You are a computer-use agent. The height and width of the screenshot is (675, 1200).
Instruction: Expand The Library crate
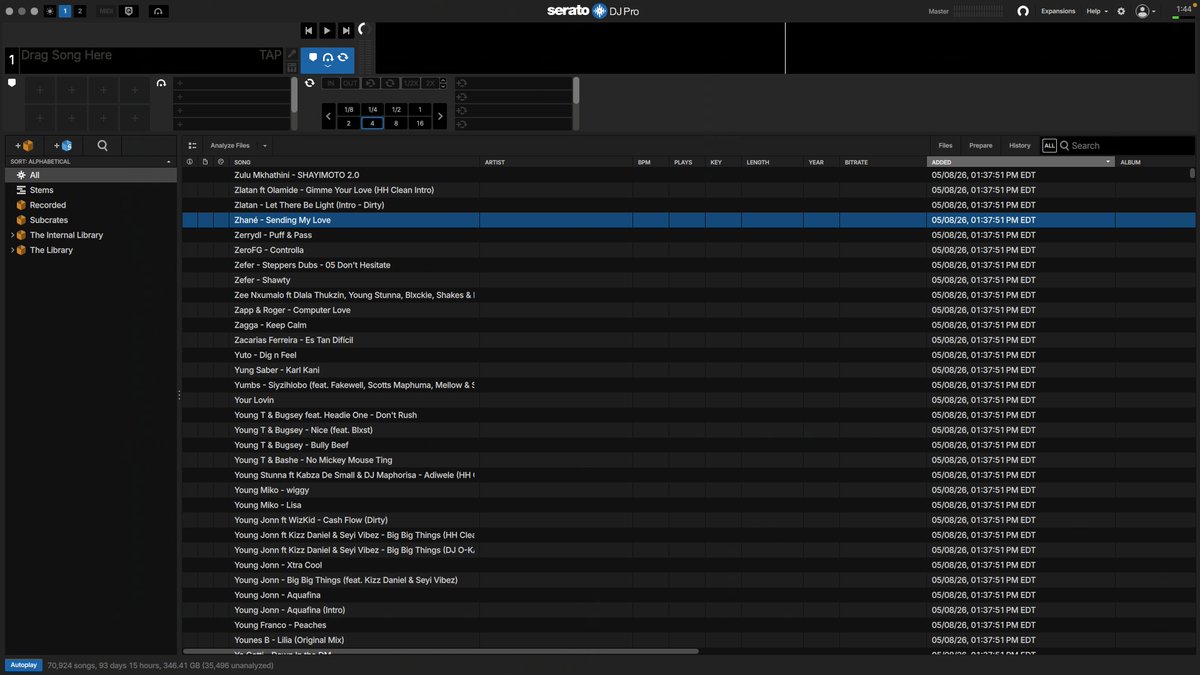(12, 250)
